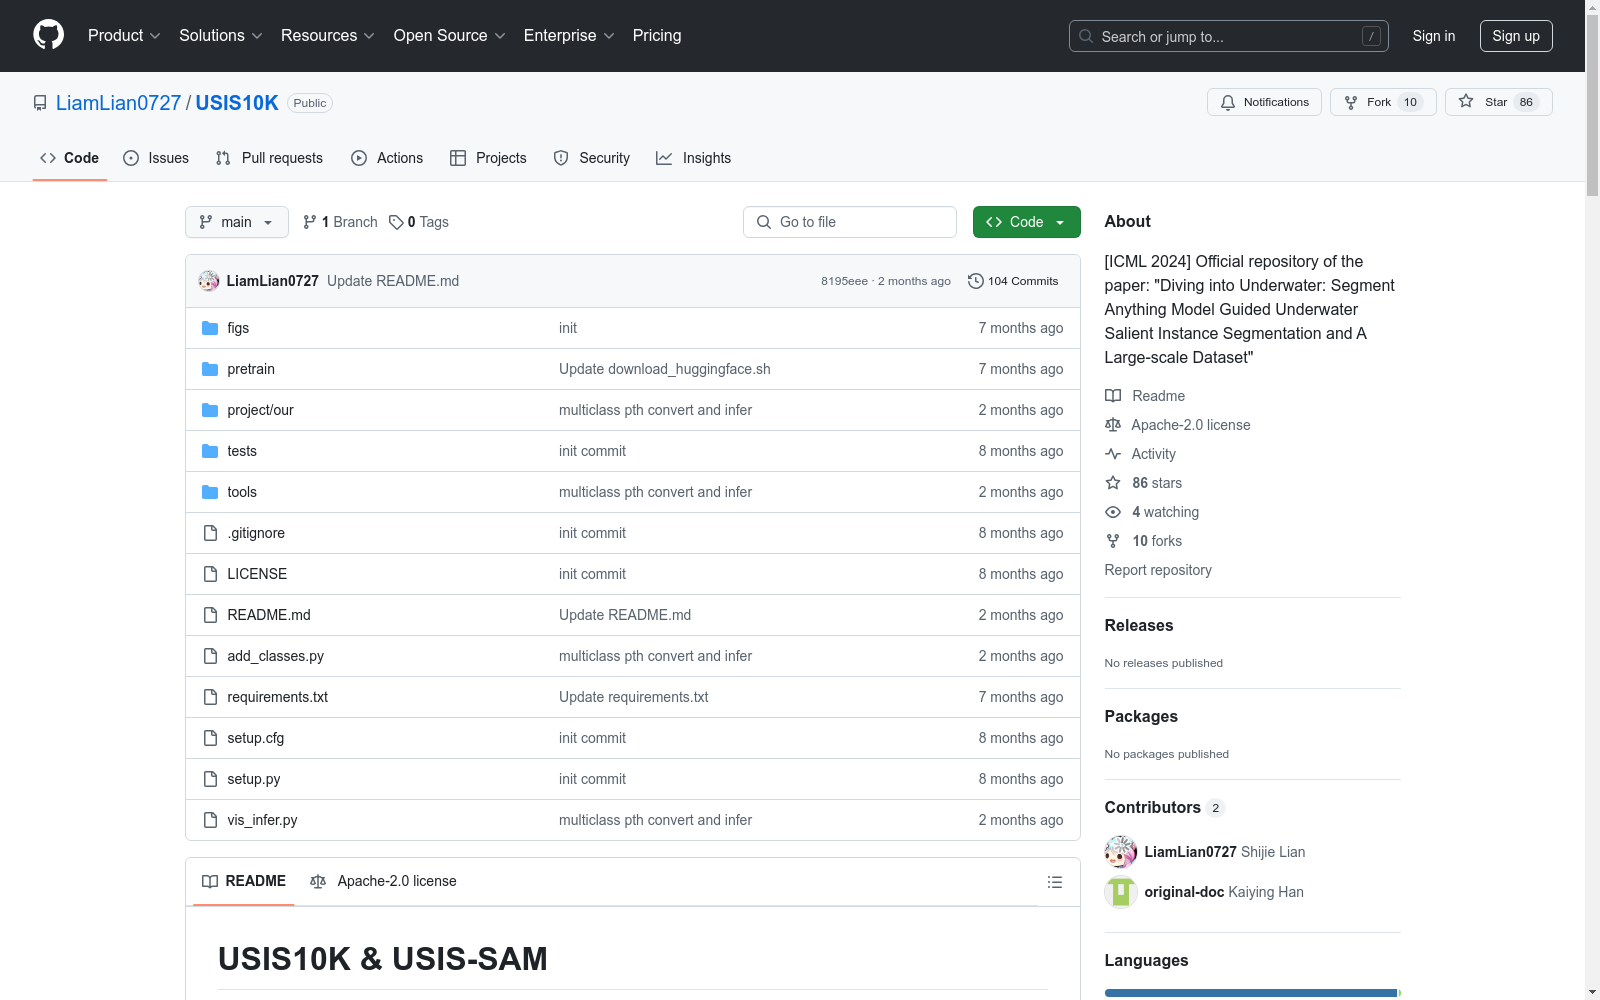Click the README.md file icon
Image resolution: width=1600 pixels, height=1000 pixels.
pos(210,615)
